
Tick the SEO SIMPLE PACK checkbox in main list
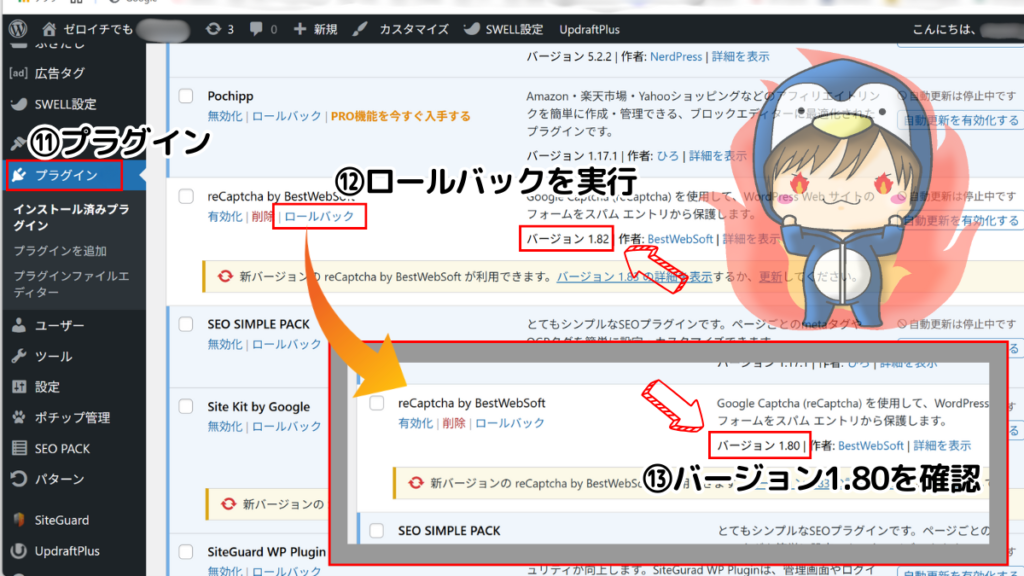click(x=186, y=324)
